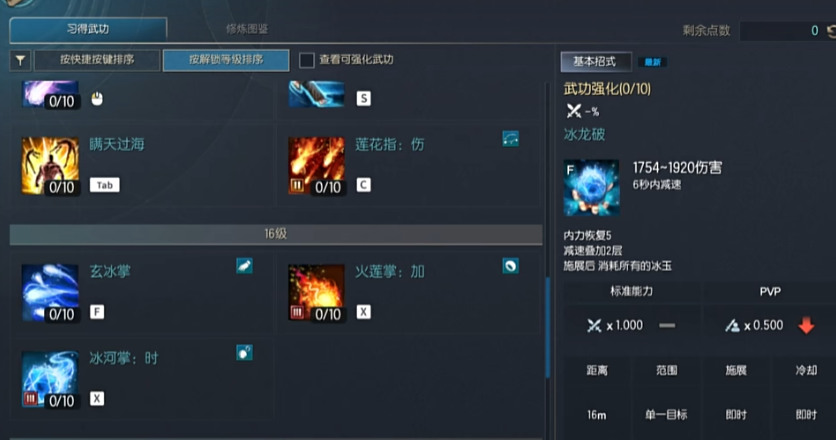Click the badge icon beside 玄冰掌
Image resolution: width=836 pixels, height=440 pixels.
pyautogui.click(x=244, y=266)
